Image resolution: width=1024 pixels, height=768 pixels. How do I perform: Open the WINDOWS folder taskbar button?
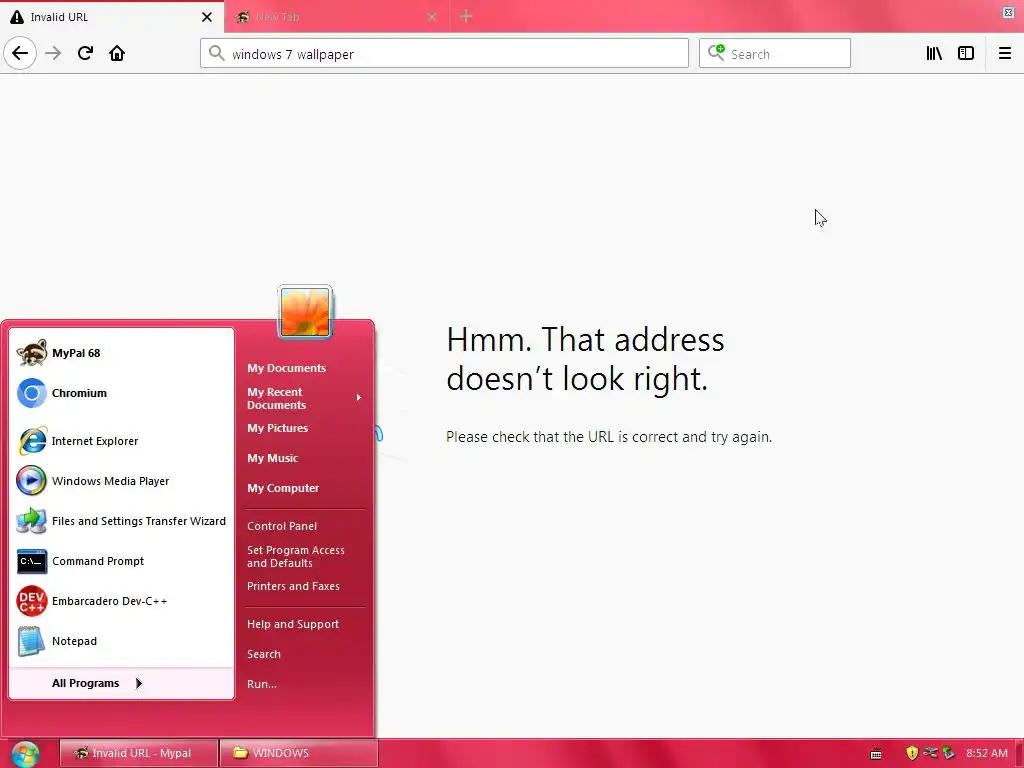click(x=298, y=753)
